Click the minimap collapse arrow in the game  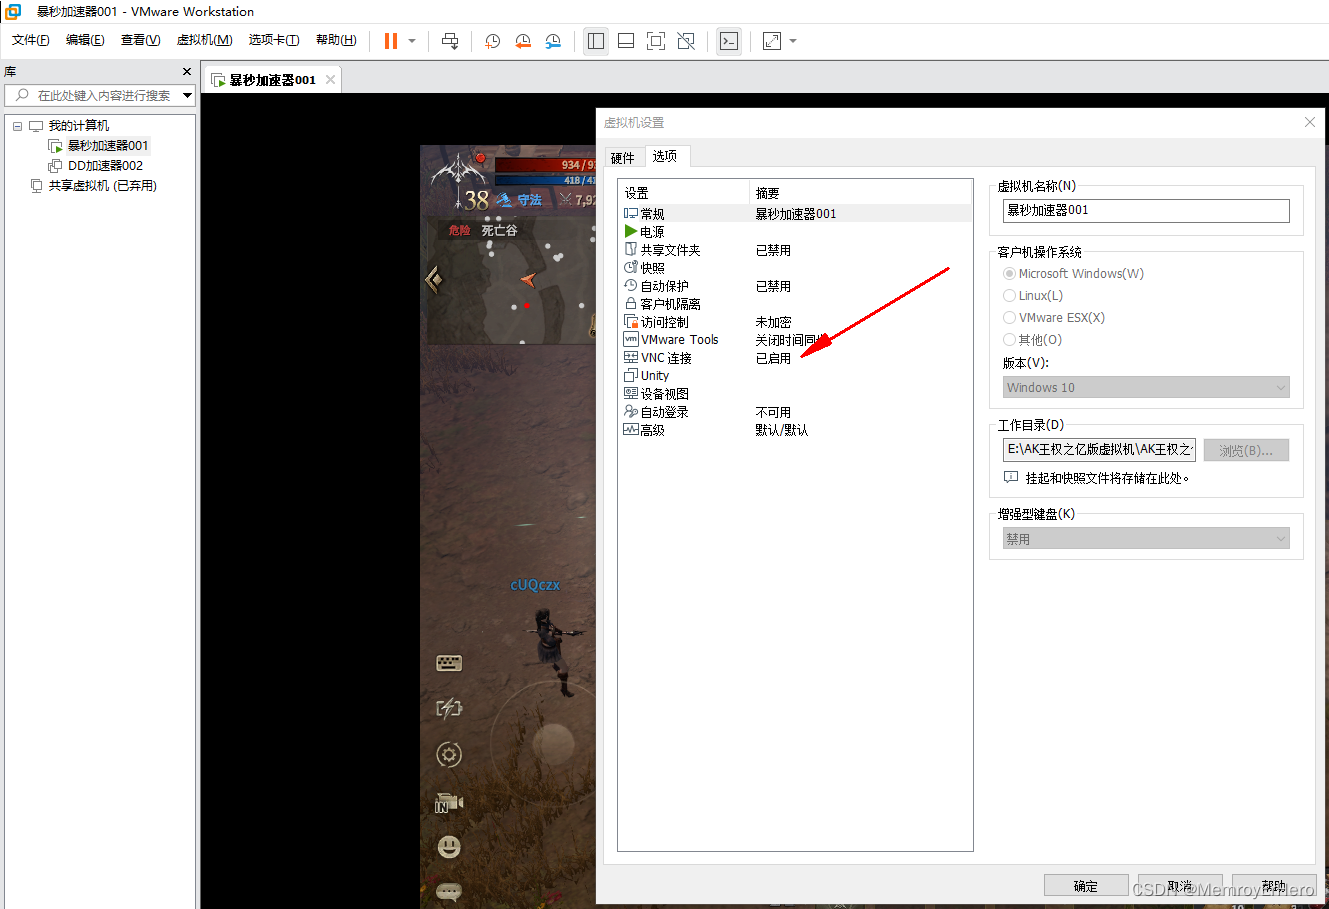(x=434, y=279)
